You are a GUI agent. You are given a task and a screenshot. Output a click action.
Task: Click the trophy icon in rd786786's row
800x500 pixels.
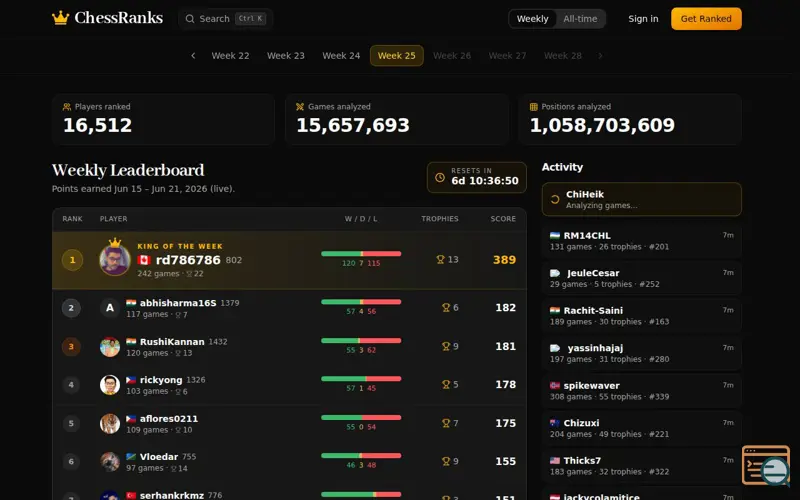coord(440,259)
